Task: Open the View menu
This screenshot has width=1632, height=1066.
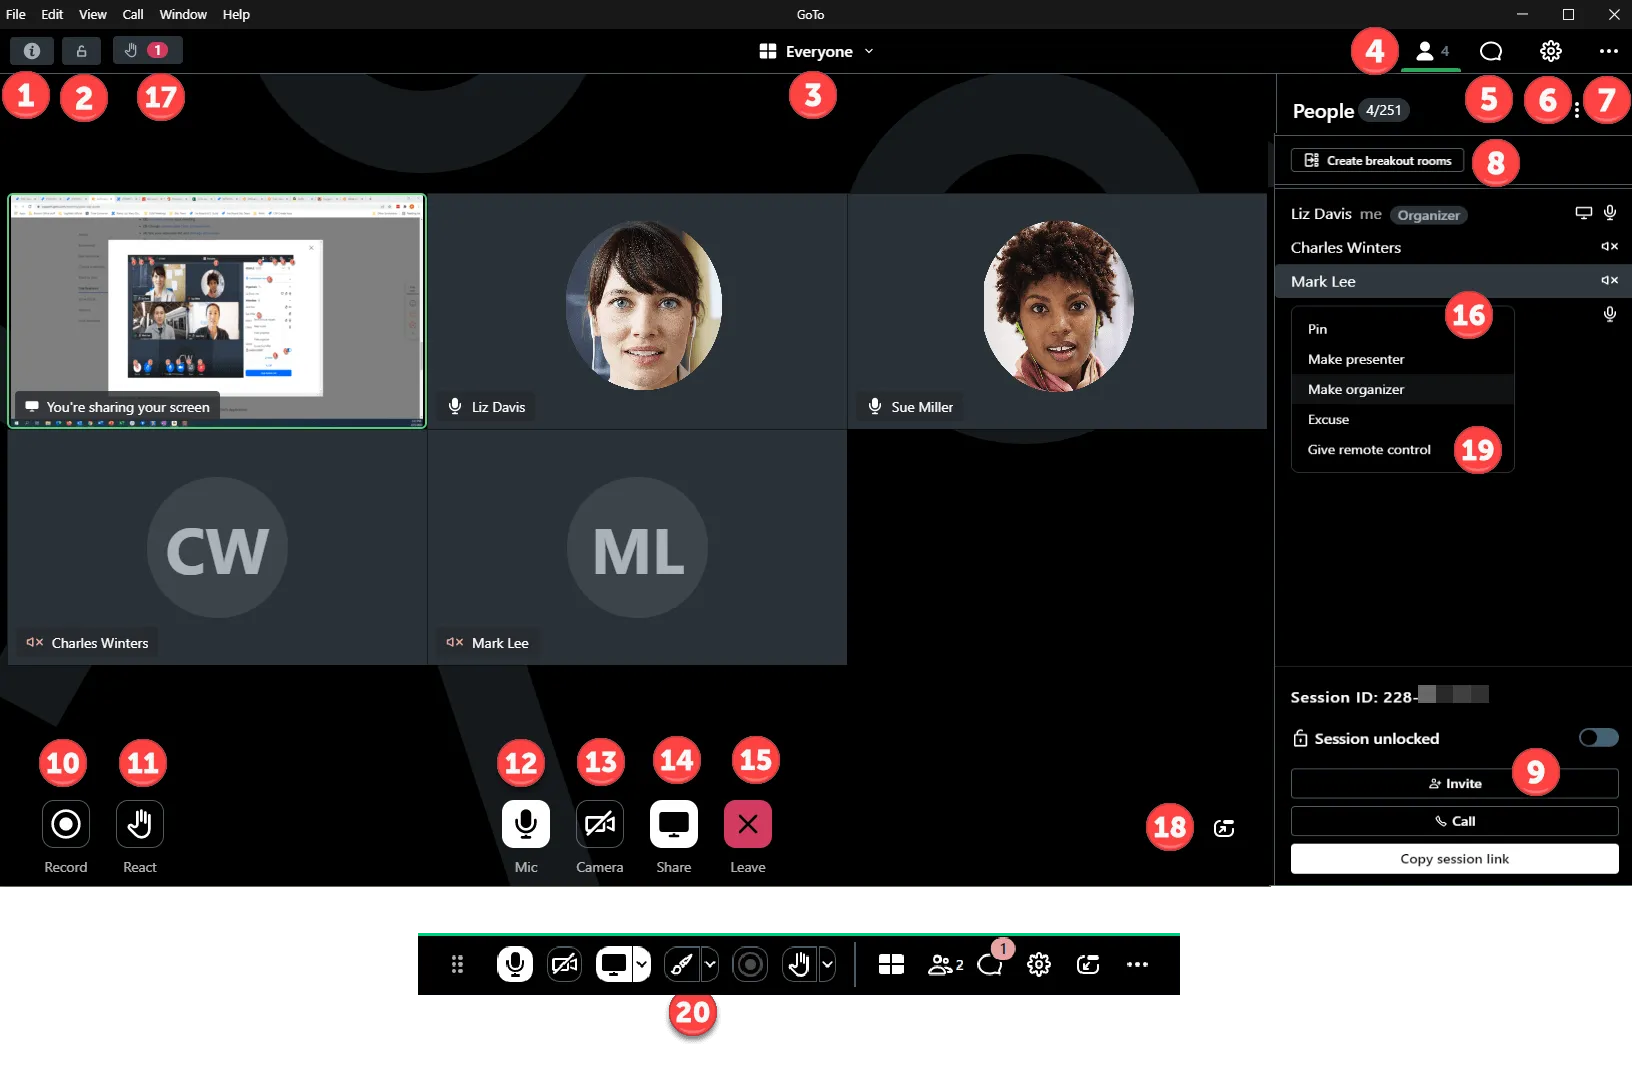Action: coord(93,14)
